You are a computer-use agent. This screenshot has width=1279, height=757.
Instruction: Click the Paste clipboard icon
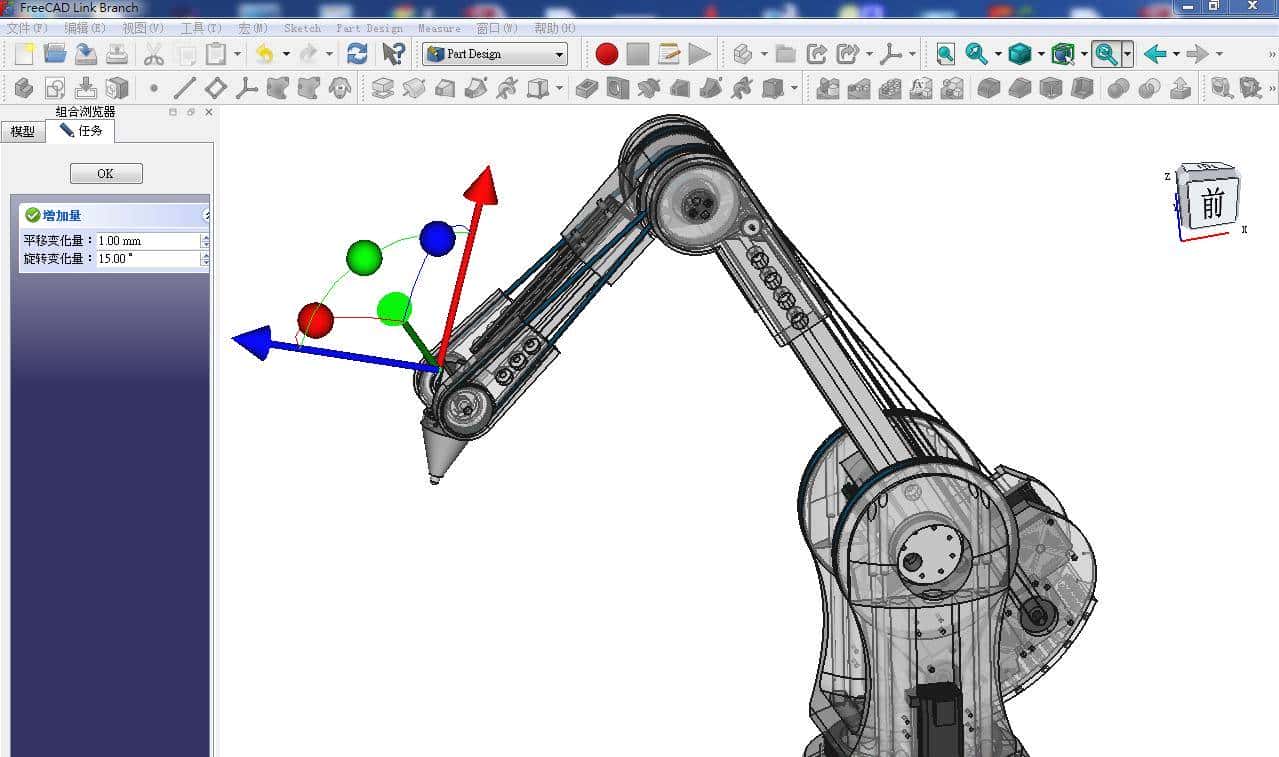pos(216,54)
